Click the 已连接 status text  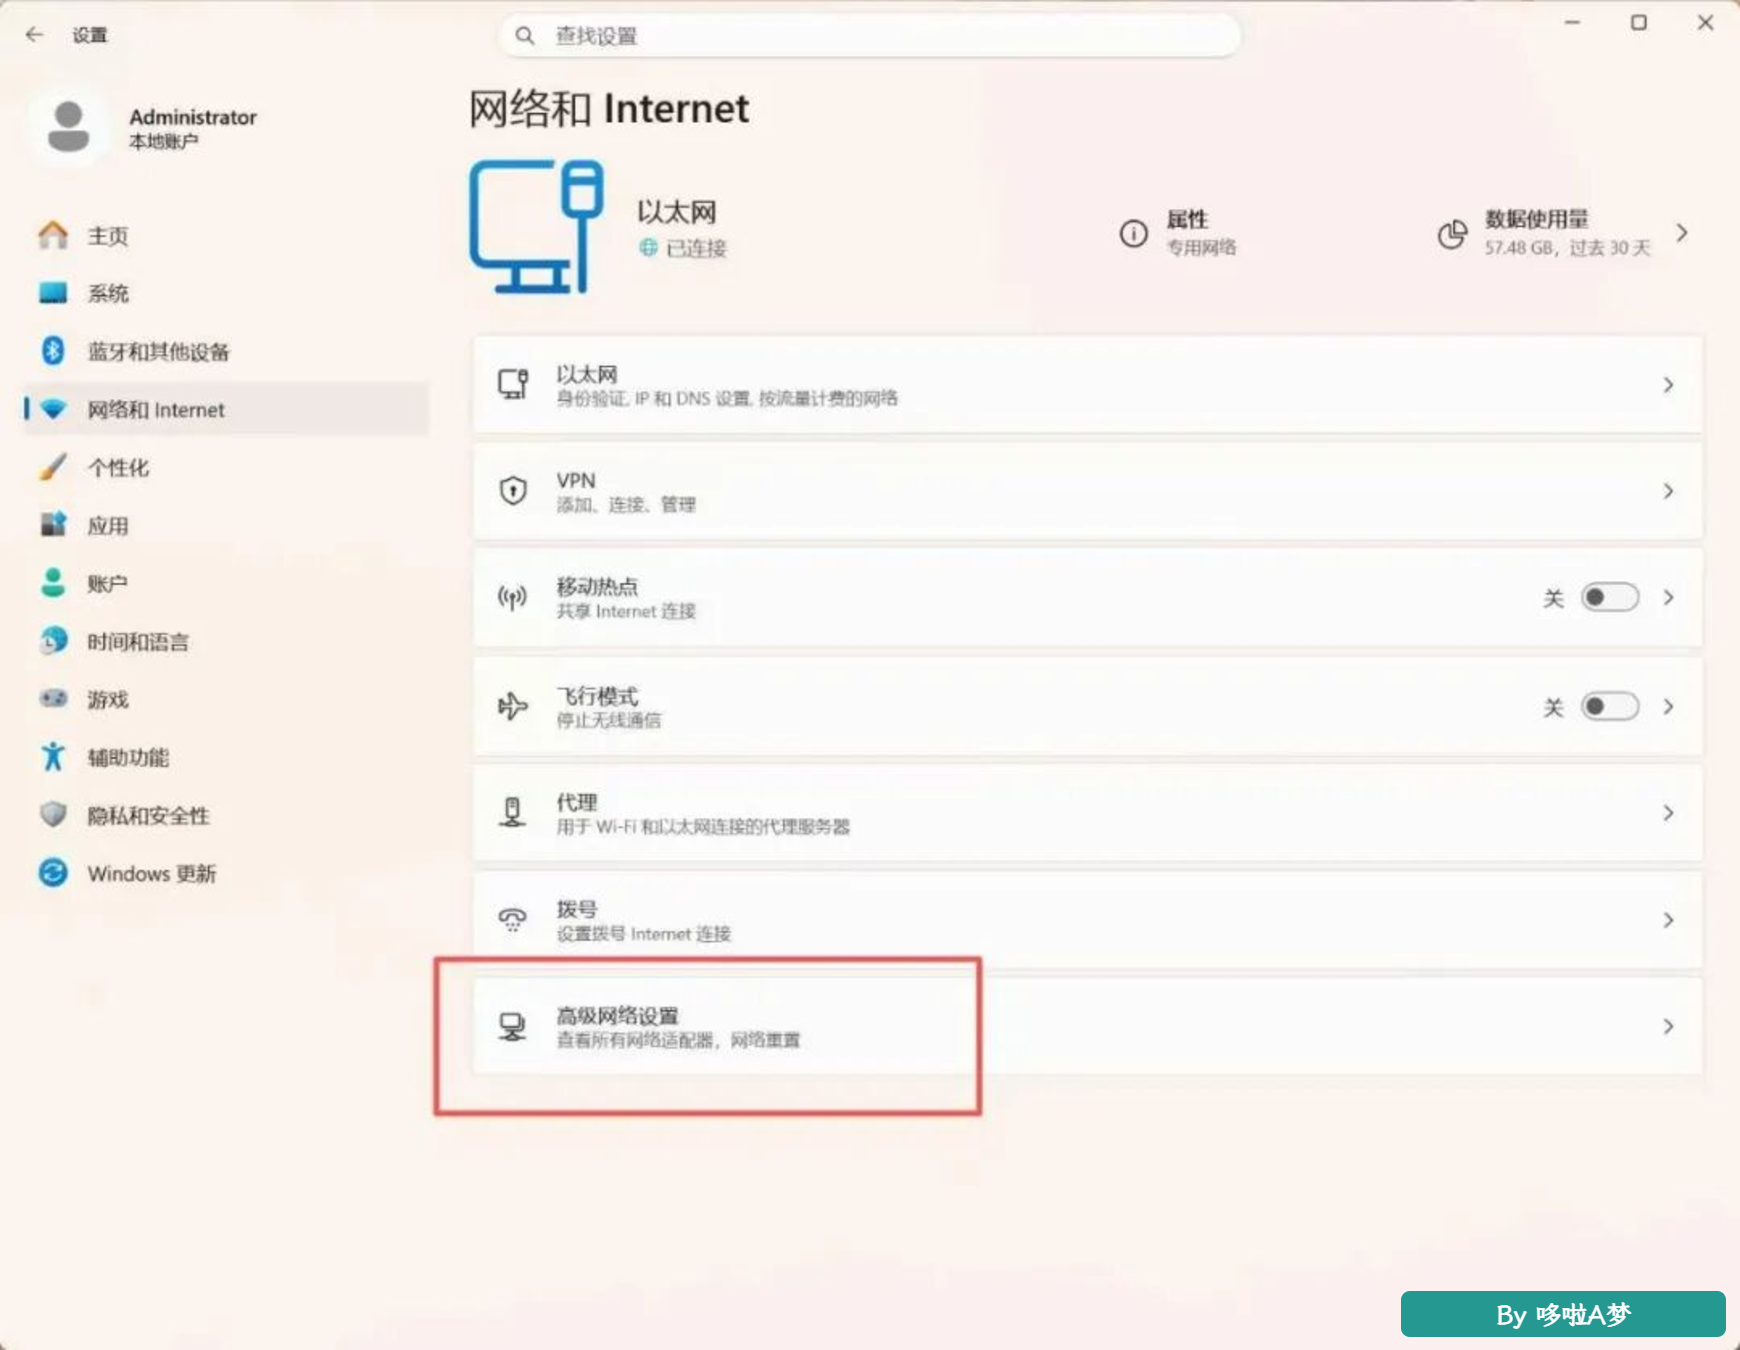point(696,248)
